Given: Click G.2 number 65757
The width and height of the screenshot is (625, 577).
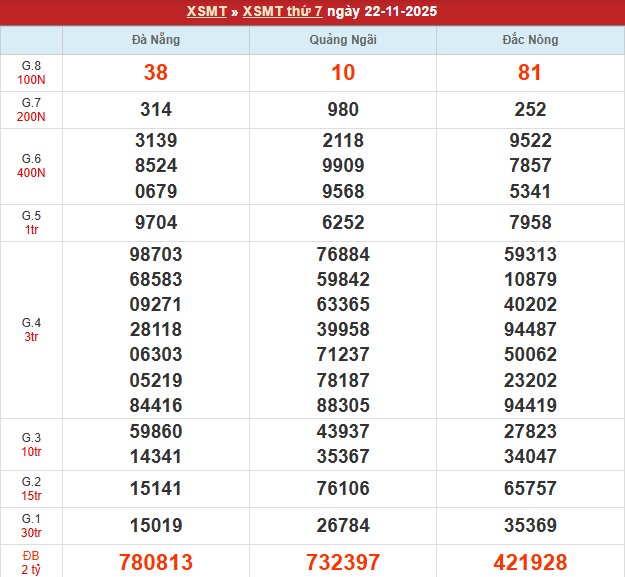Looking at the screenshot, I should pos(530,489).
